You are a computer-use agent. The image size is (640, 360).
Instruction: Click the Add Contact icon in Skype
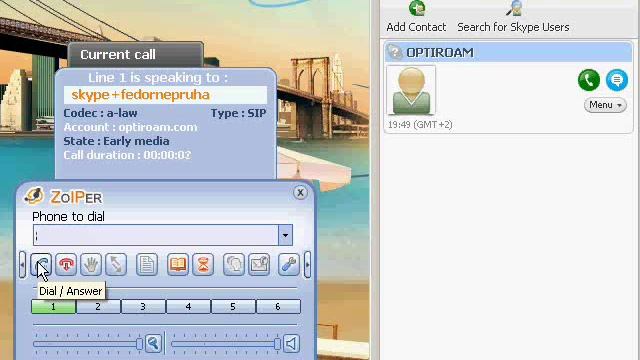(417, 8)
